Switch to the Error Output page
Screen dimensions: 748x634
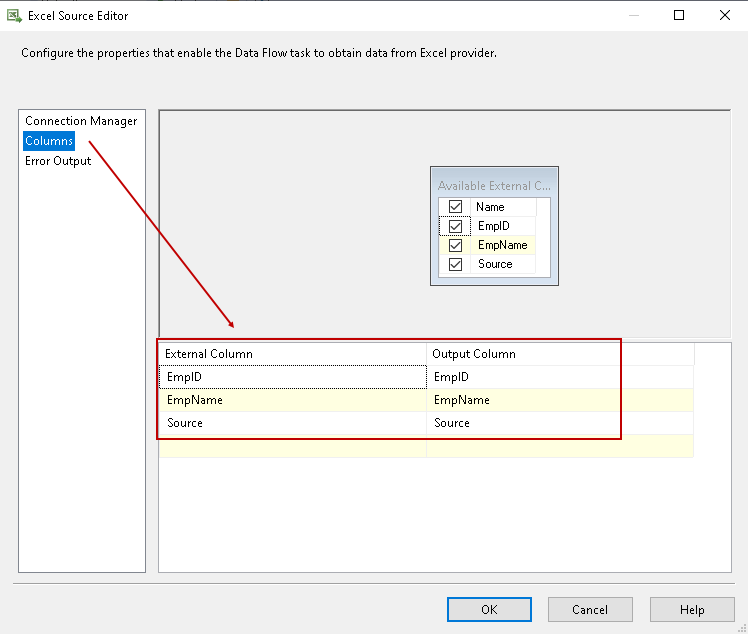pyautogui.click(x=58, y=161)
